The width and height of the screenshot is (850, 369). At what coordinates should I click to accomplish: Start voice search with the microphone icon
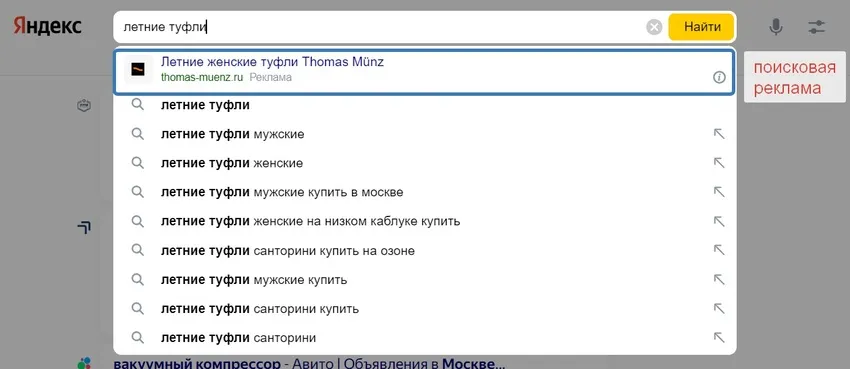[x=776, y=27]
